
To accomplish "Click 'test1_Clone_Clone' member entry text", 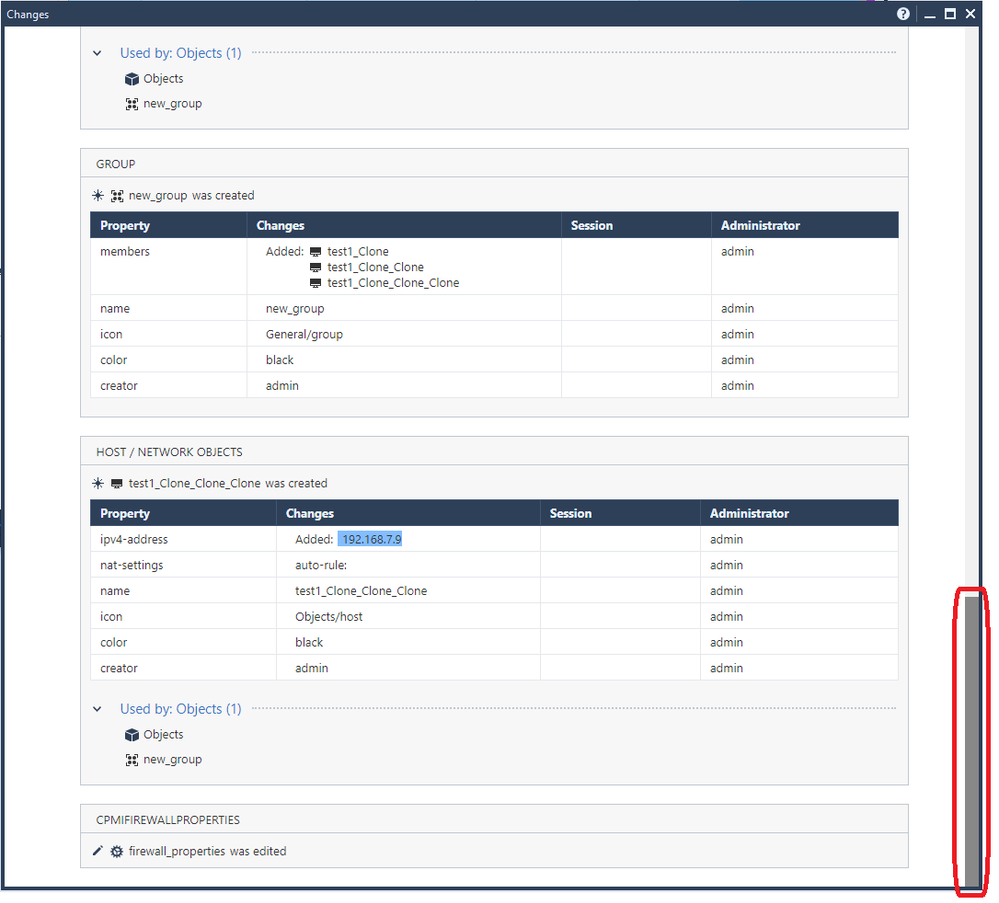I will pos(376,267).
